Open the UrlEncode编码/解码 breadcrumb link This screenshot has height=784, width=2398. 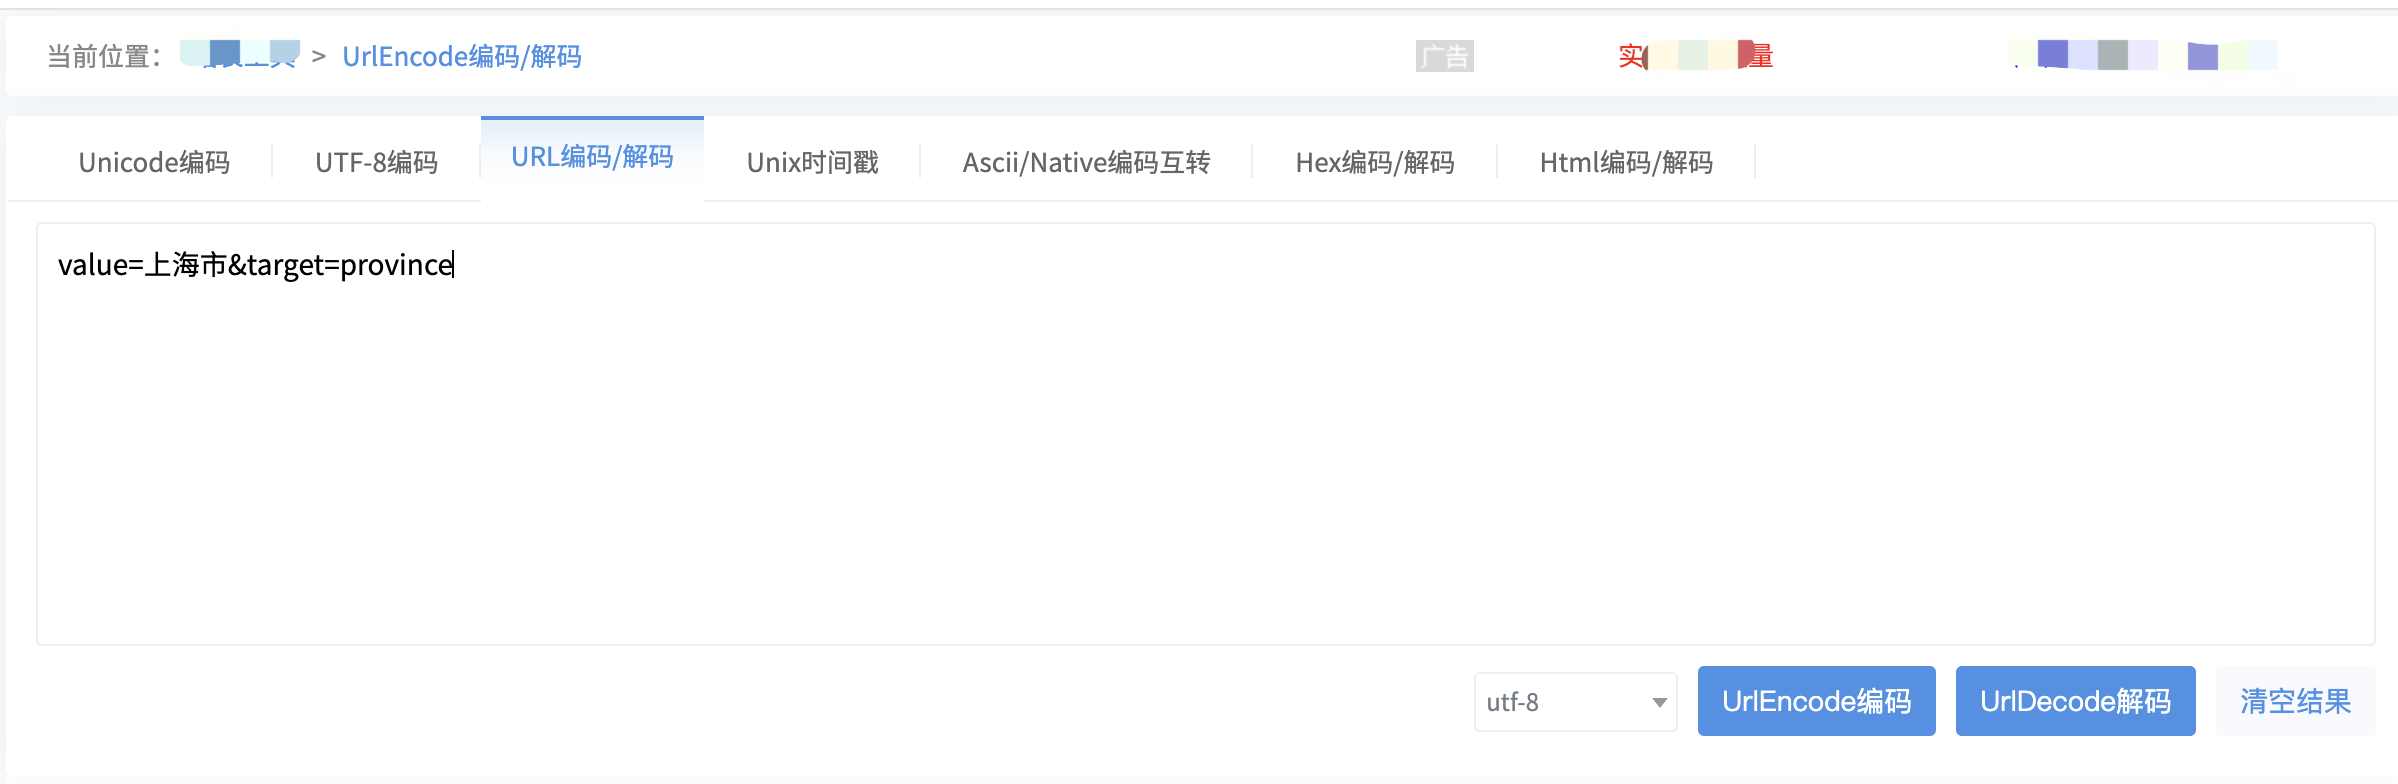tap(461, 56)
